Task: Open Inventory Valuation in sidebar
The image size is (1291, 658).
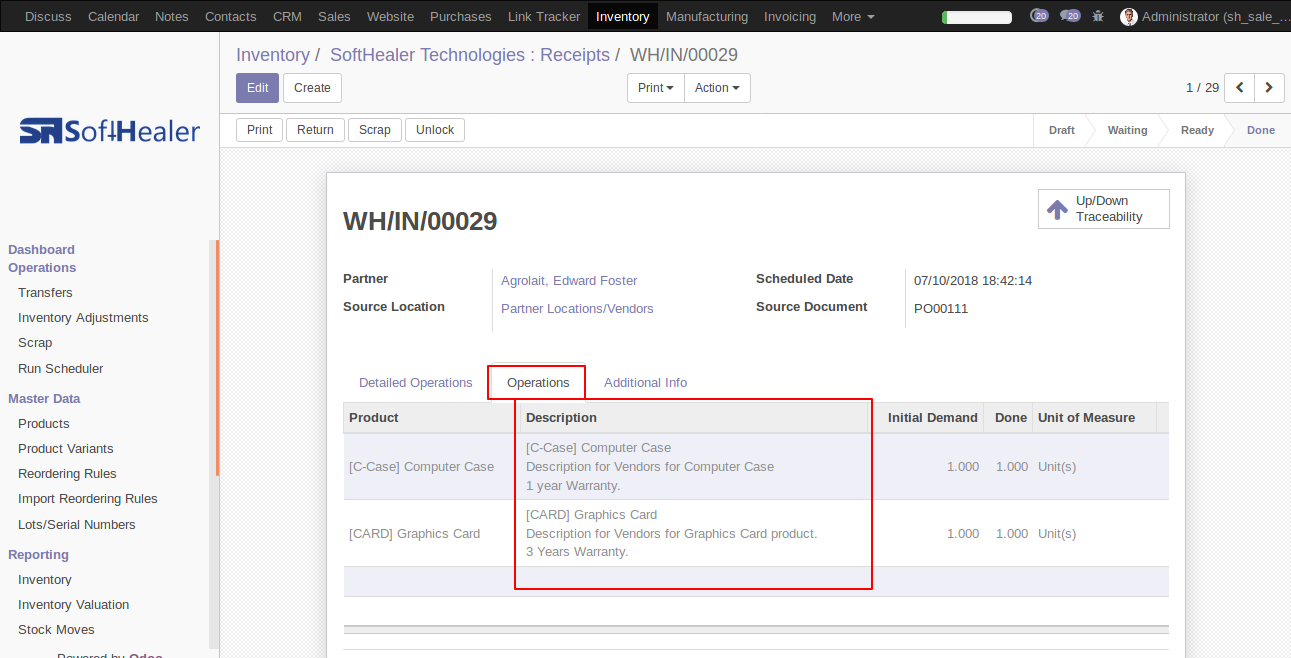Action: 74,605
